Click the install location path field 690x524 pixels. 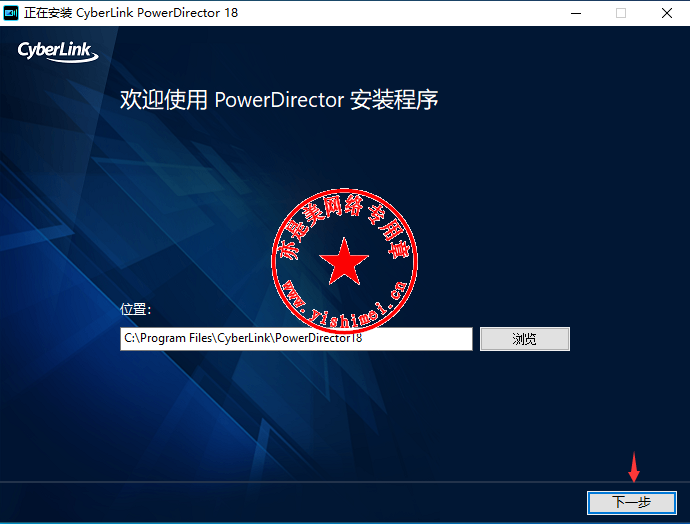(x=296, y=339)
